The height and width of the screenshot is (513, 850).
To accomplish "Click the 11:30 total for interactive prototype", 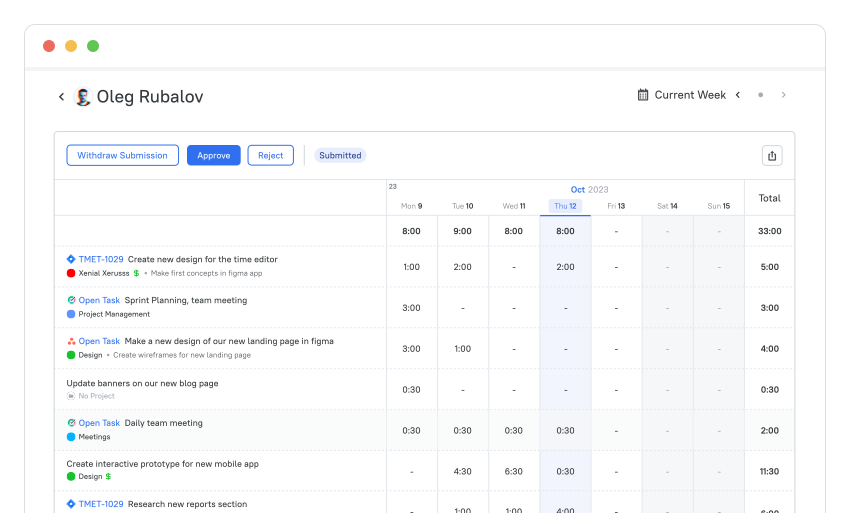I will 770,471.
